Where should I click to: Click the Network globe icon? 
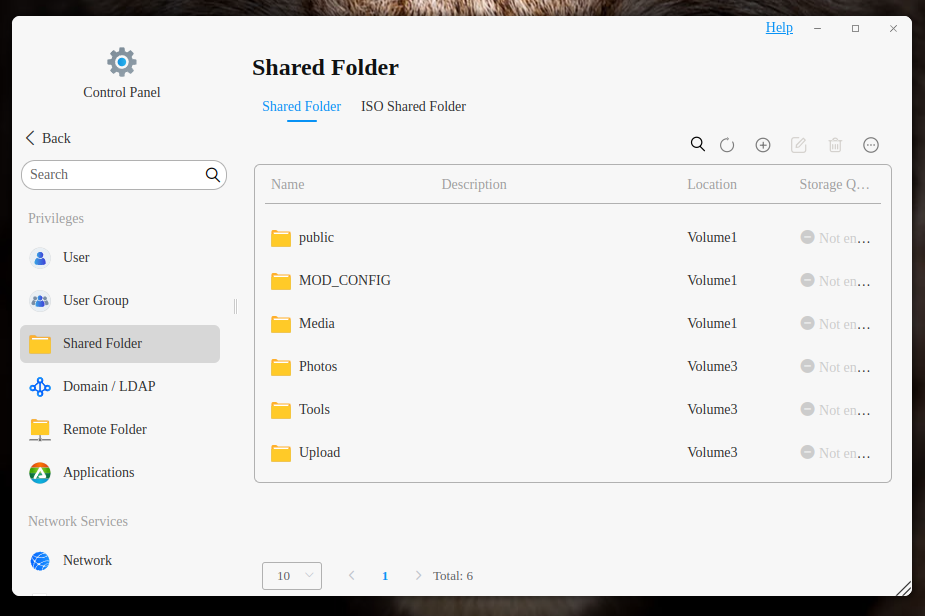coord(40,561)
